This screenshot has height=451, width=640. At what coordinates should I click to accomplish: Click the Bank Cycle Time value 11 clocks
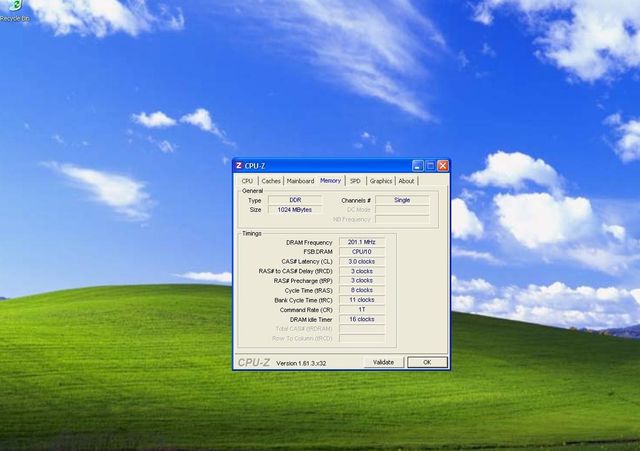click(362, 300)
